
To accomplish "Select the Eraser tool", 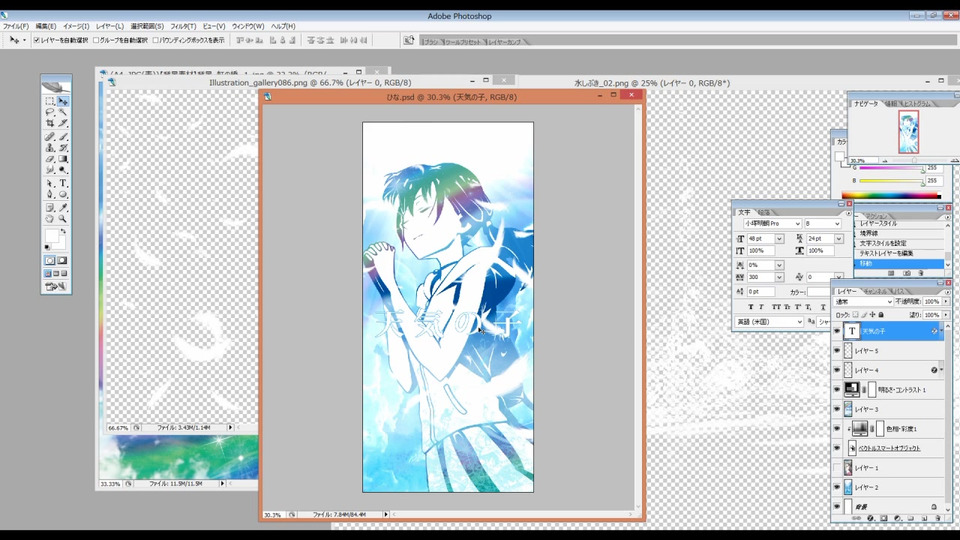I will point(50,159).
